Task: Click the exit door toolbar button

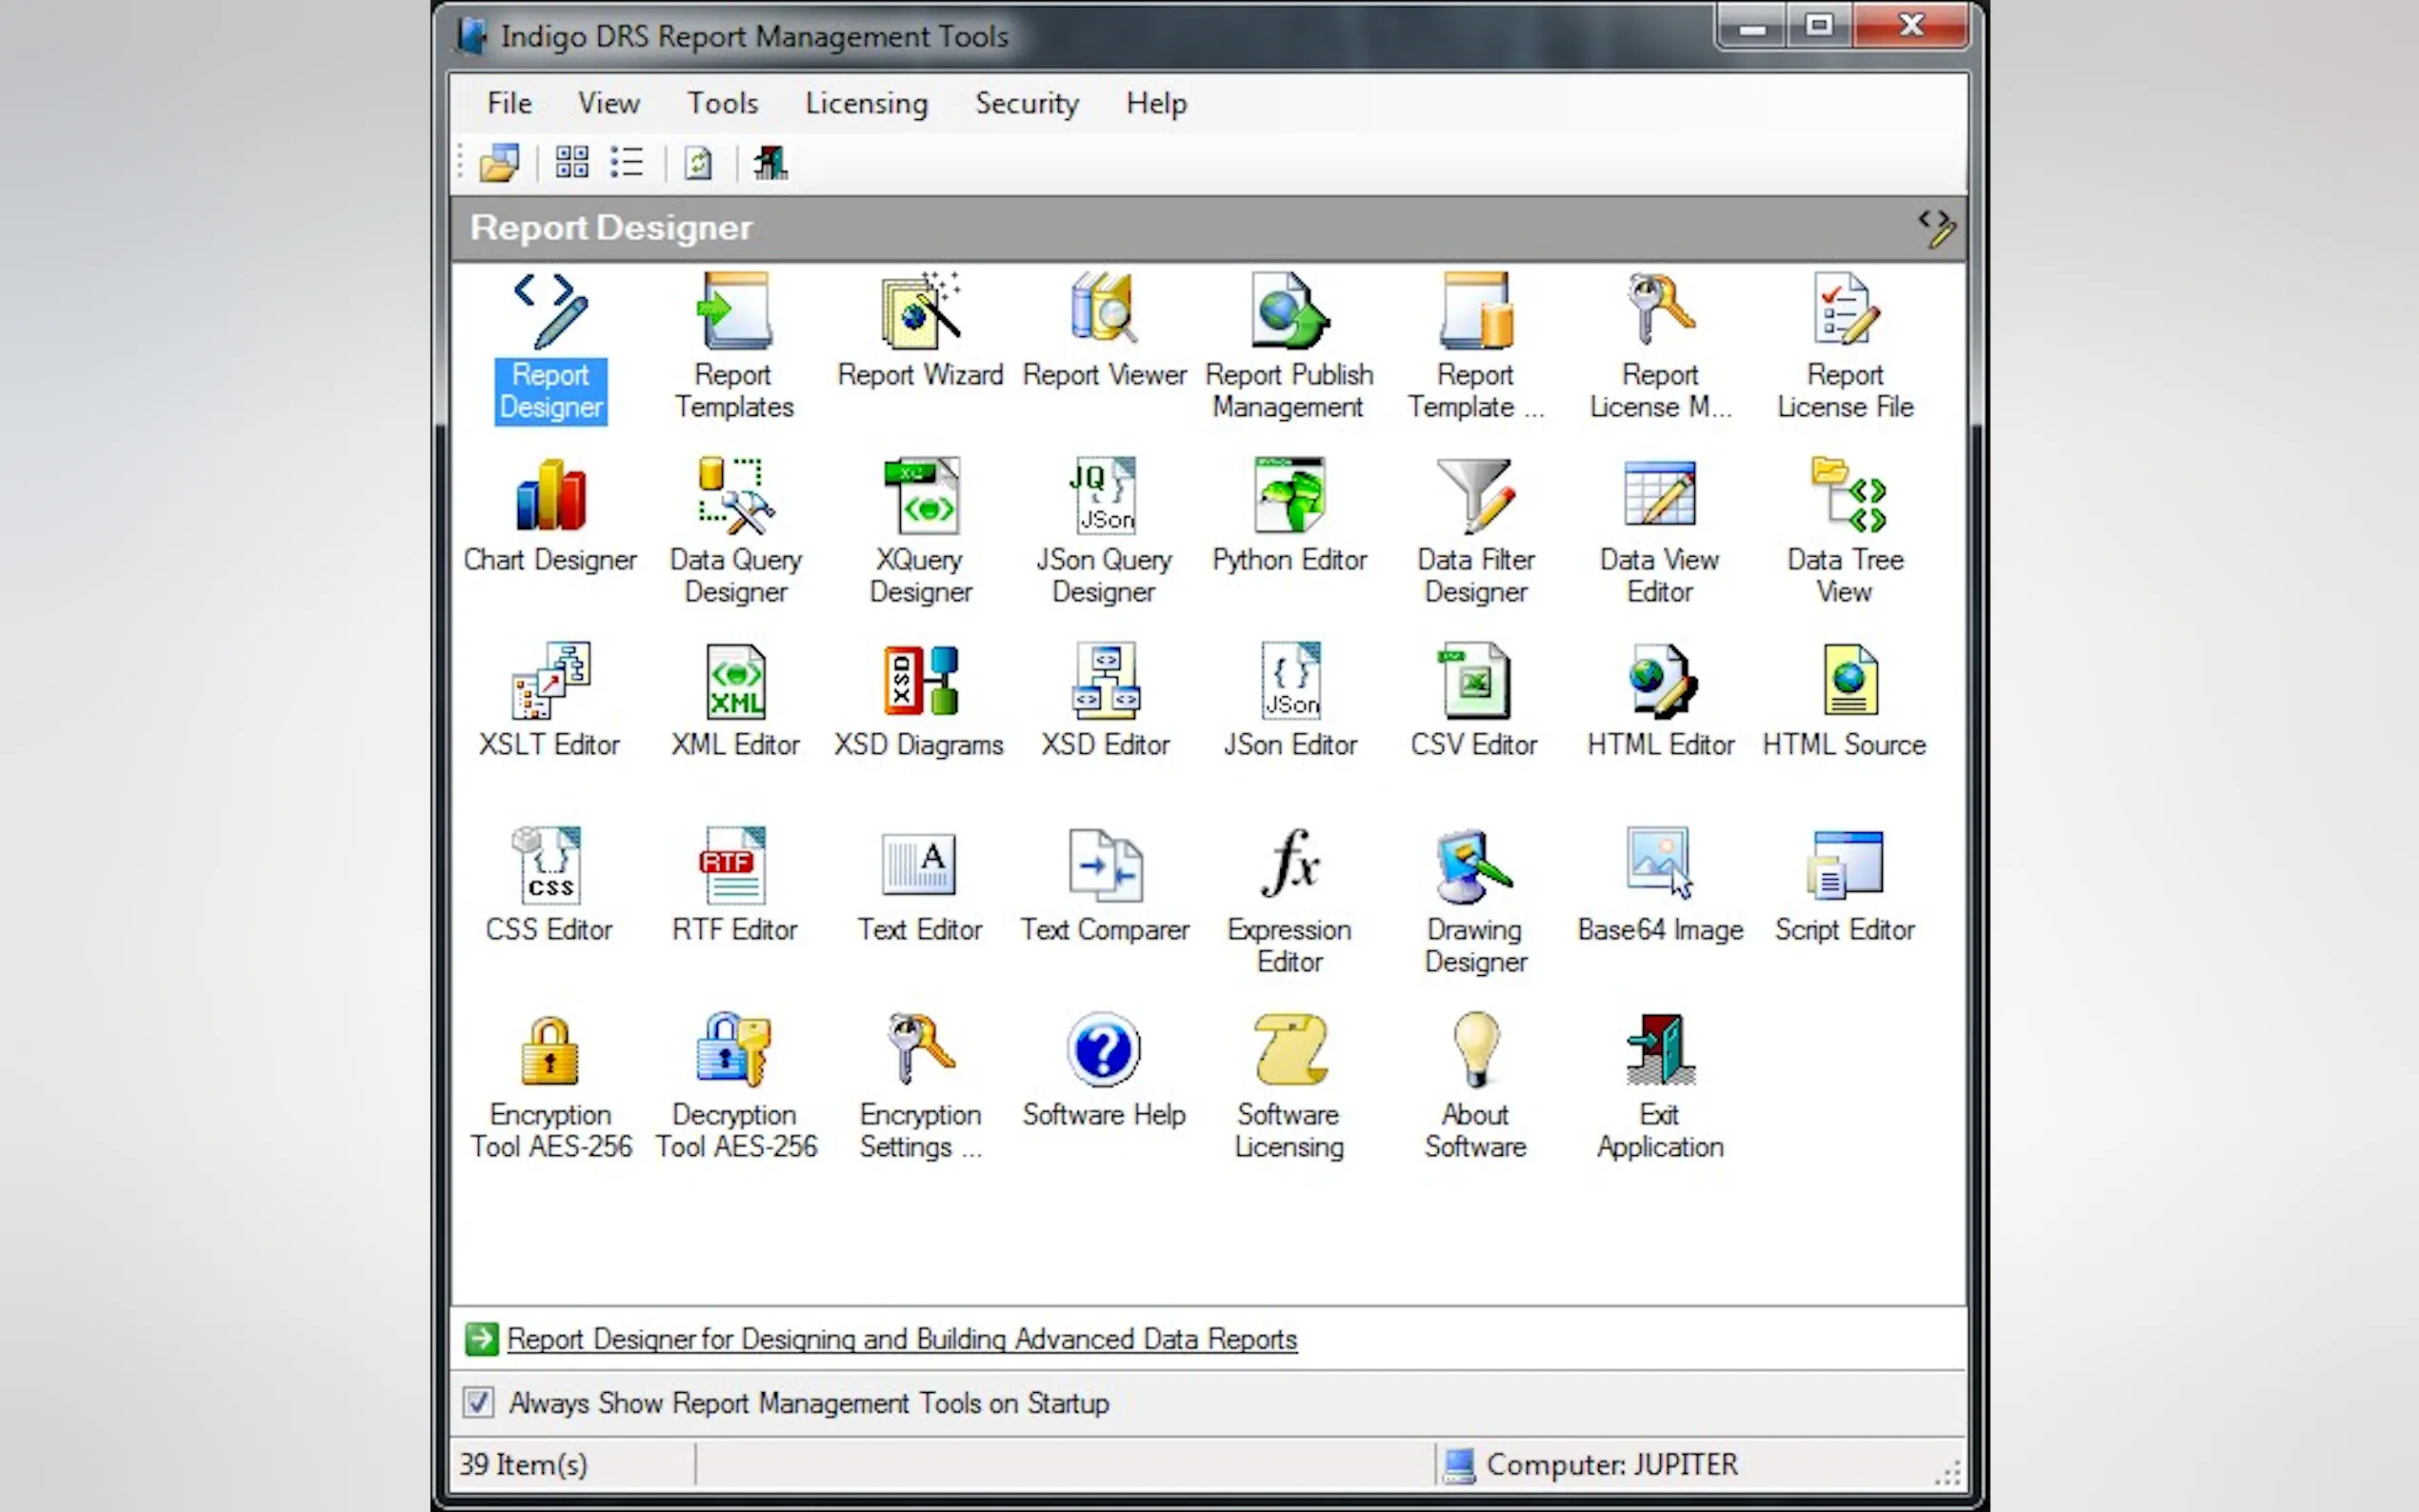Action: tap(770, 162)
